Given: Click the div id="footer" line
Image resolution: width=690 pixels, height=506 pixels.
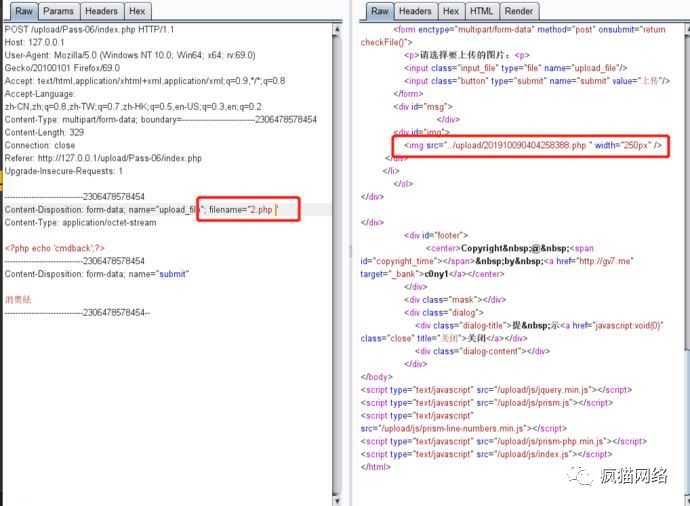Looking at the screenshot, I should pos(436,235).
